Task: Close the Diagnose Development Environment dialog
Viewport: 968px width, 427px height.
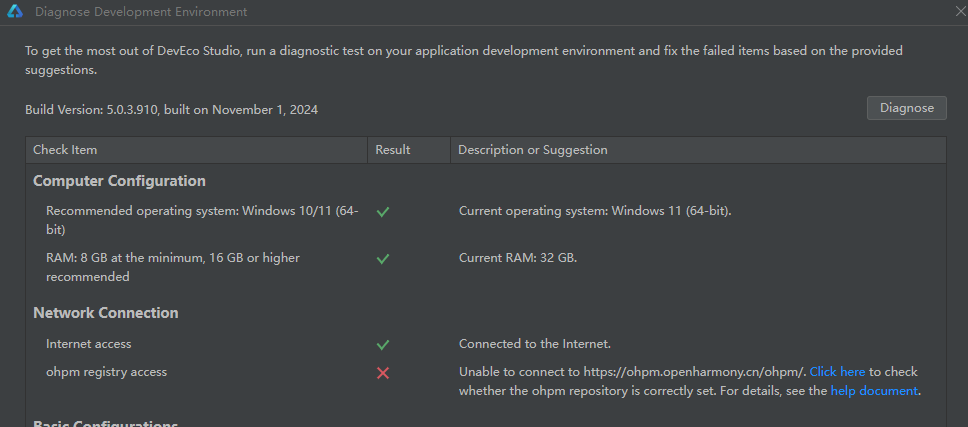Action: point(961,11)
